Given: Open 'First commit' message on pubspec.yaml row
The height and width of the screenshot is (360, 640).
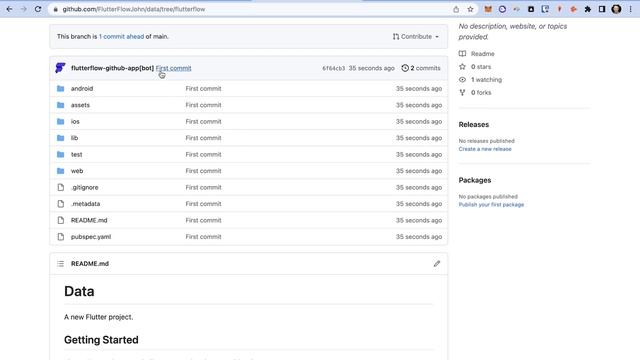Looking at the screenshot, I should 203,237.
